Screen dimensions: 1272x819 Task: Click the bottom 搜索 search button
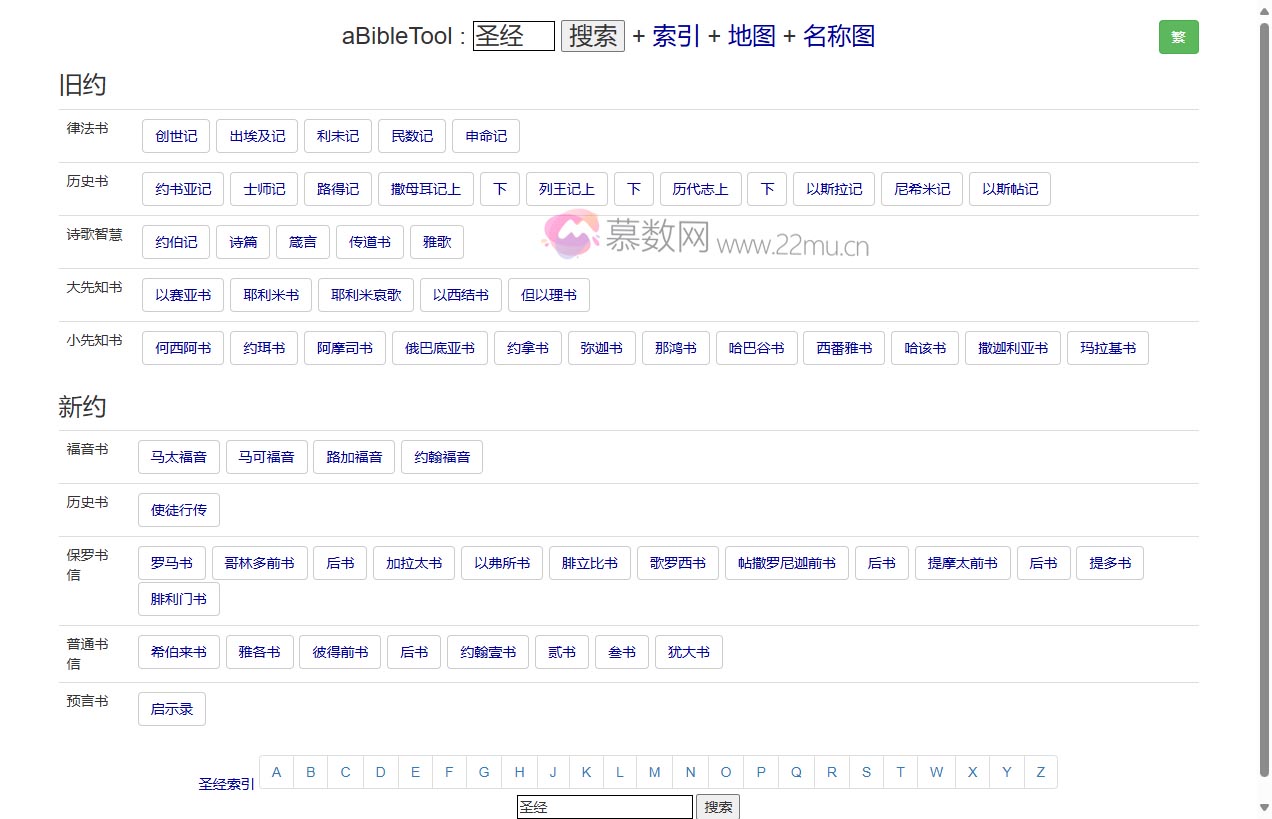(x=717, y=806)
